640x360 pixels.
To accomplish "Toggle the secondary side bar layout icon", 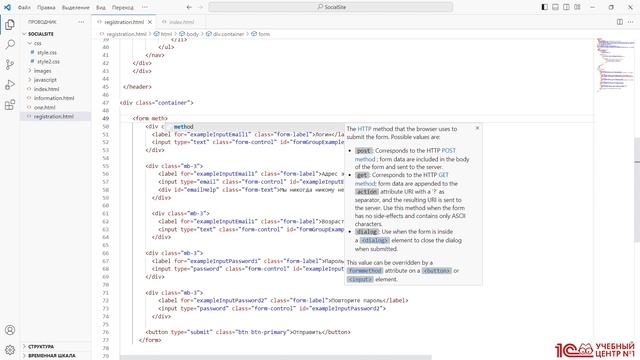I will (567, 7).
